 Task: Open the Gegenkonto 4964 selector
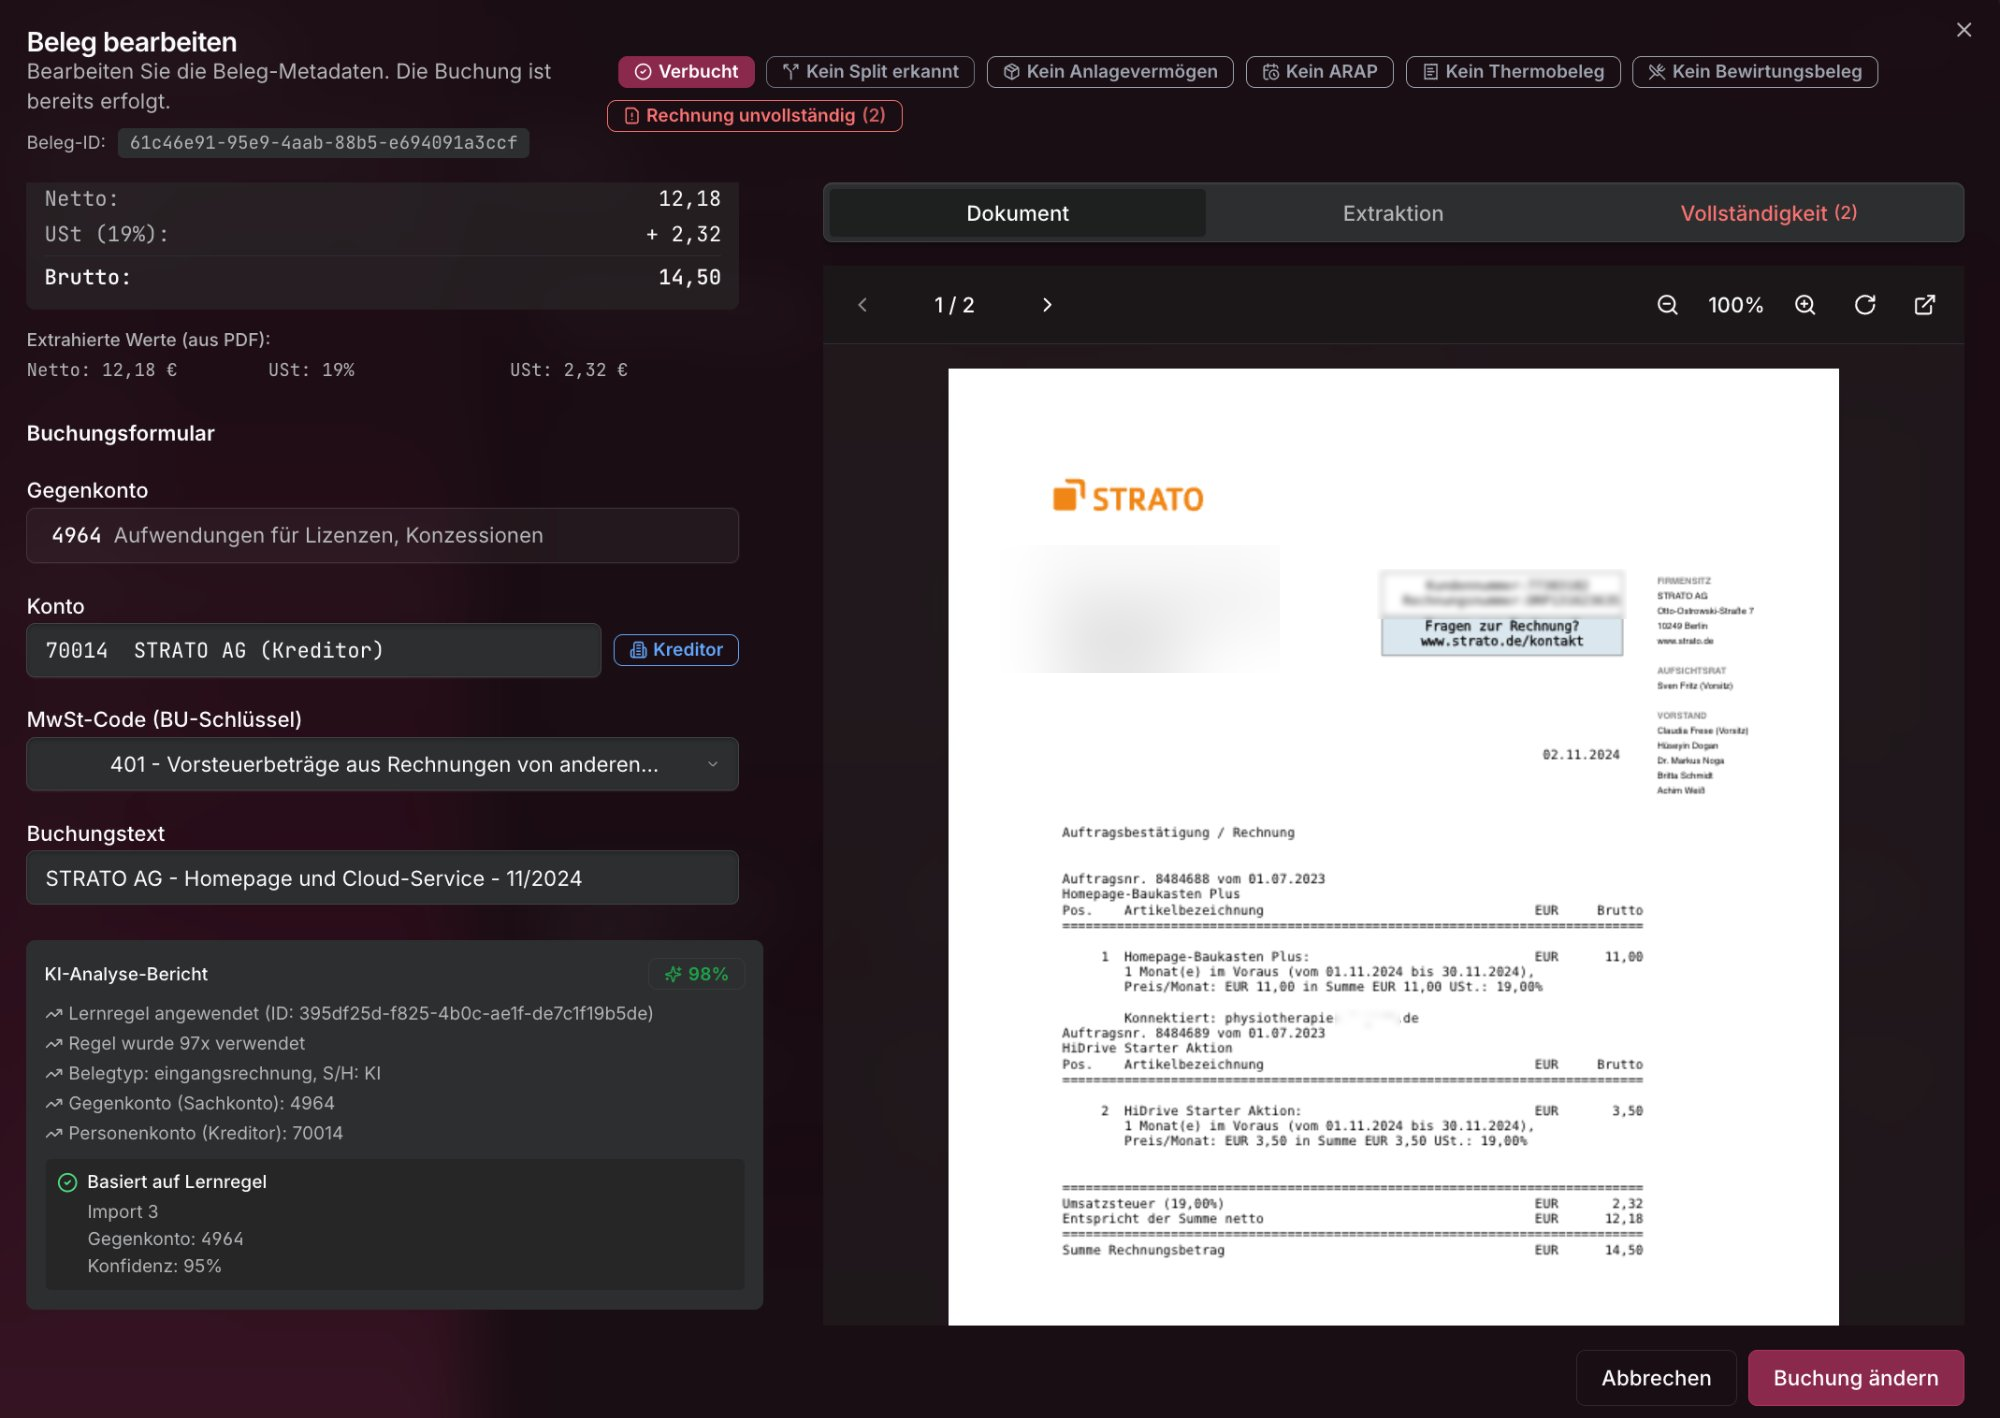[x=382, y=535]
